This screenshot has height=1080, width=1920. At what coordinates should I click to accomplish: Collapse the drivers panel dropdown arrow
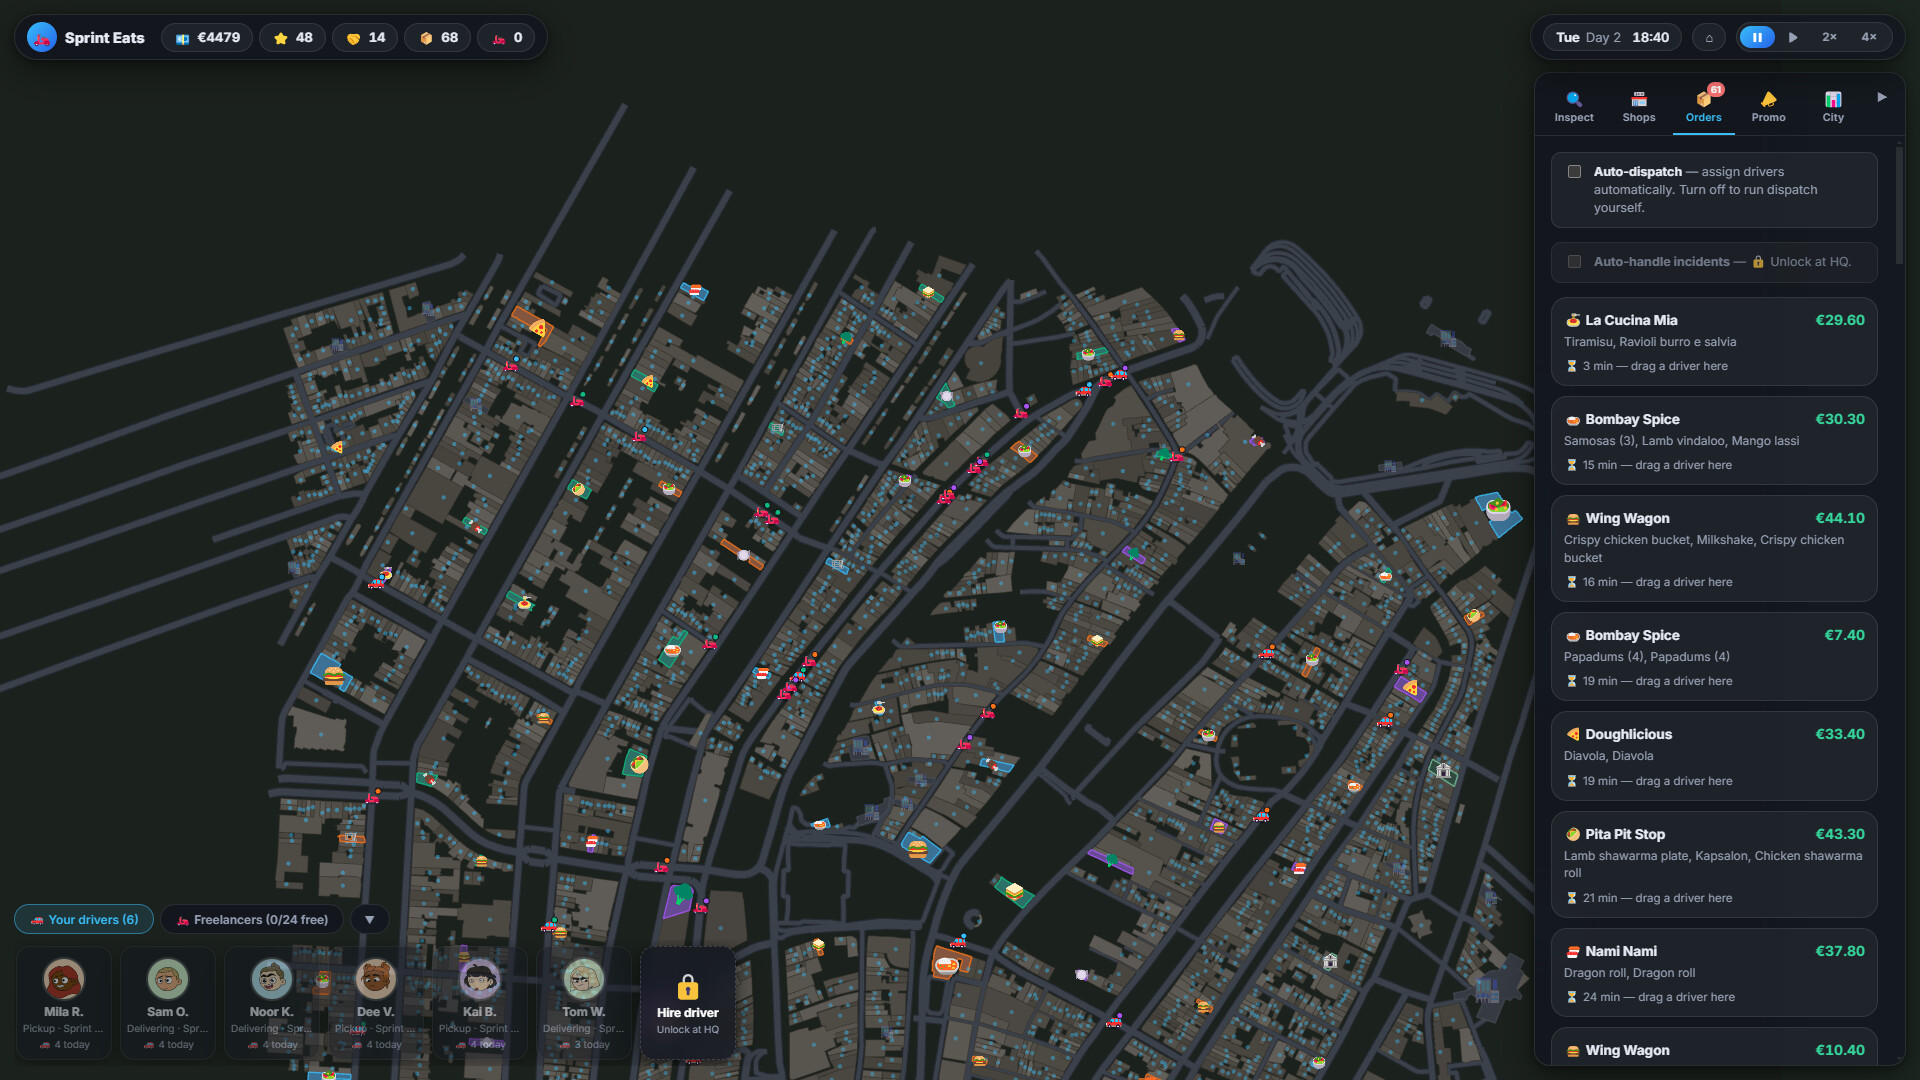click(370, 920)
